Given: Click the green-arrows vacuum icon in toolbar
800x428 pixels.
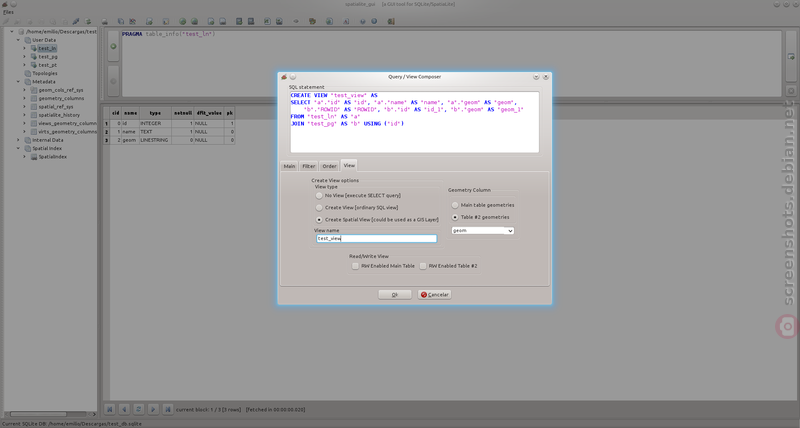Looking at the screenshot, I should pos(88,21).
